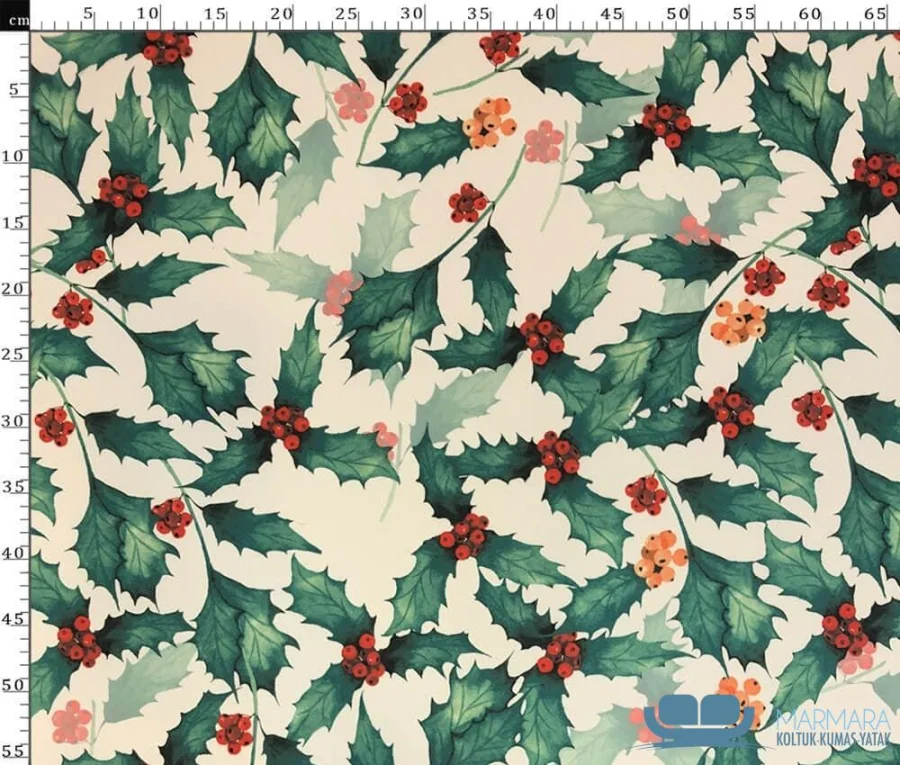Image resolution: width=900 pixels, height=765 pixels.
Task: Click the "5" mark on the top ruler
Action: 88,13
